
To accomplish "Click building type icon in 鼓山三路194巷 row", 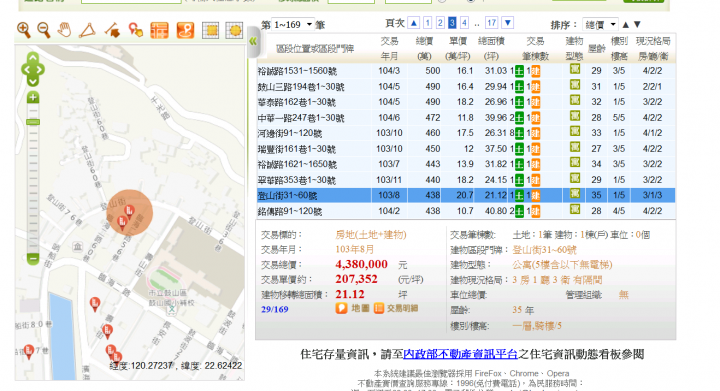I will 575,85.
